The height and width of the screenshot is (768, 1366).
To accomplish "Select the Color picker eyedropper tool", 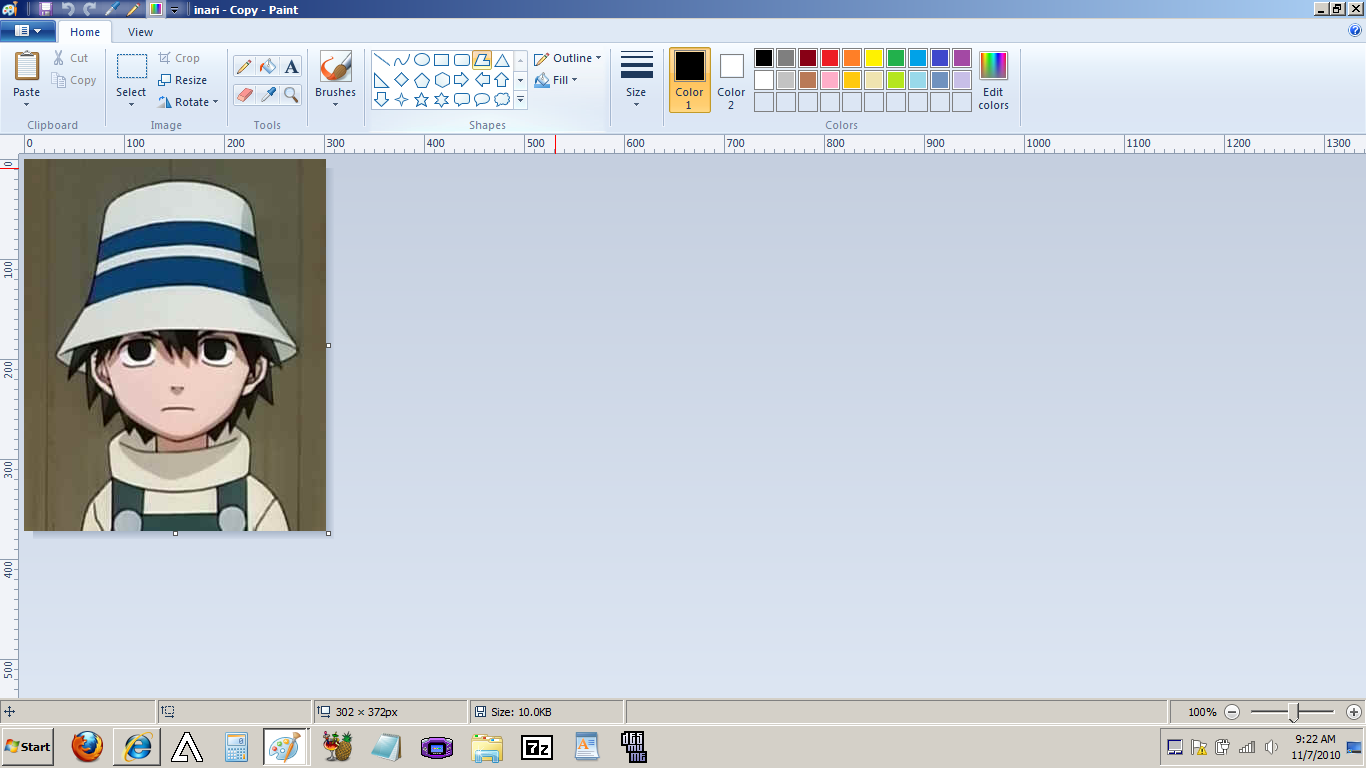I will 267,94.
